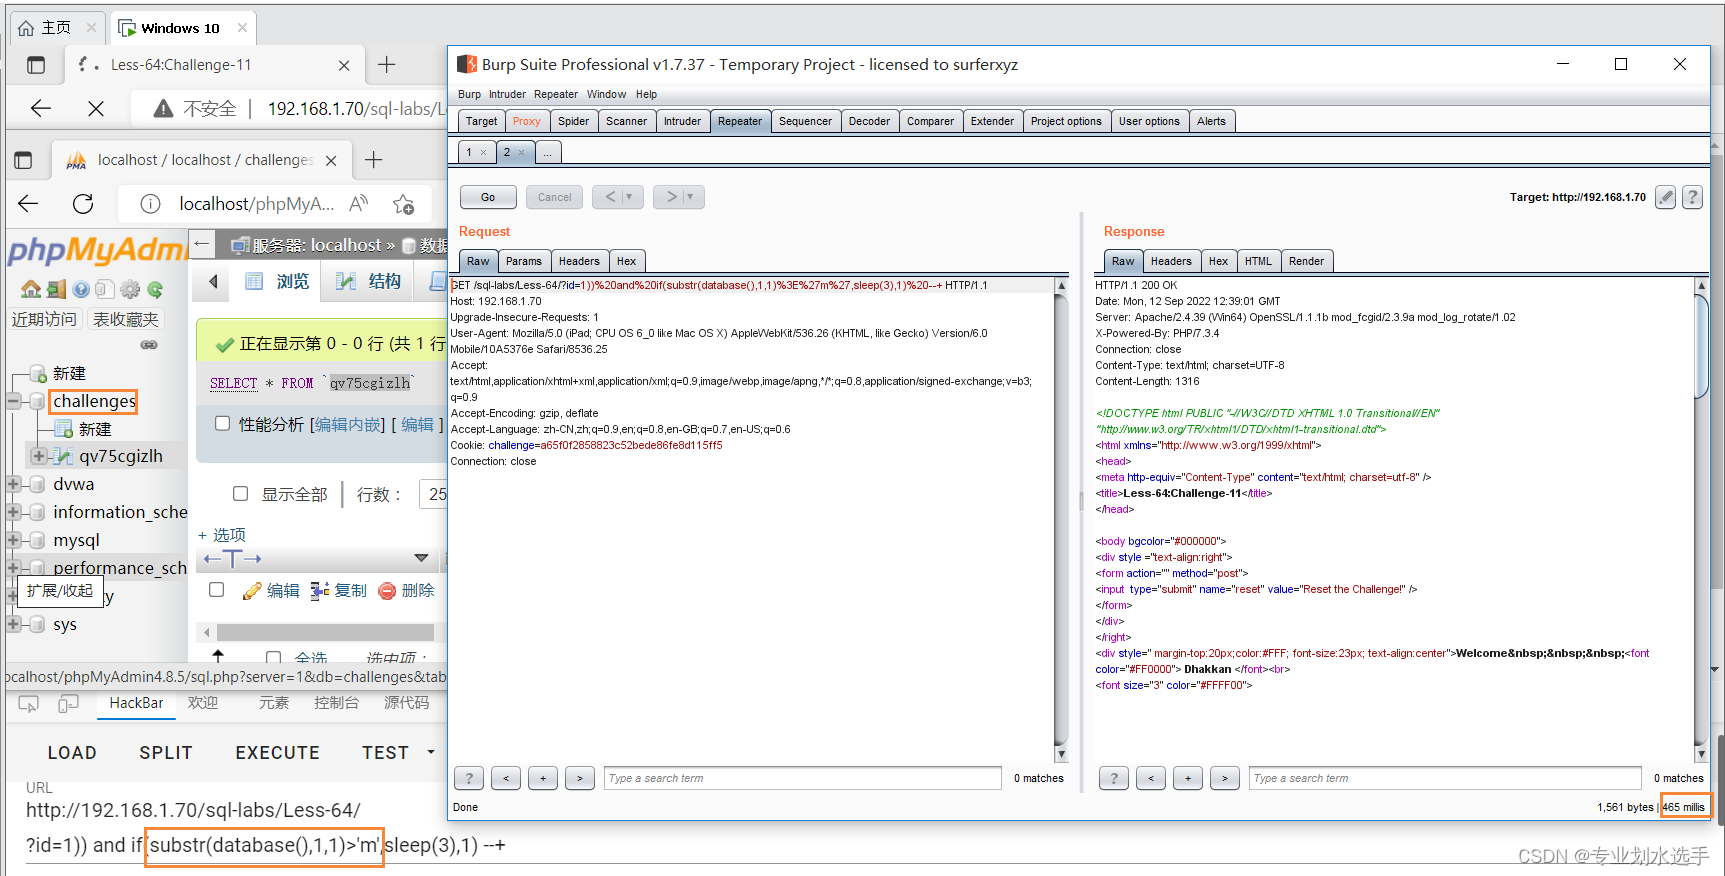The height and width of the screenshot is (876, 1725).
Task: Click Burp edit target pencil icon
Action: pos(1665,197)
